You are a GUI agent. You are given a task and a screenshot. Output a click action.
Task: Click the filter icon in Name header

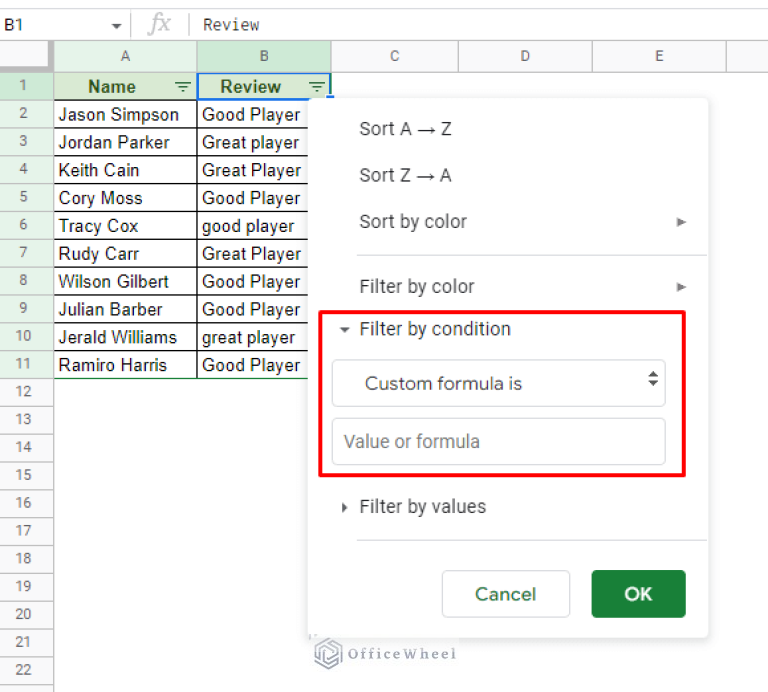click(182, 87)
